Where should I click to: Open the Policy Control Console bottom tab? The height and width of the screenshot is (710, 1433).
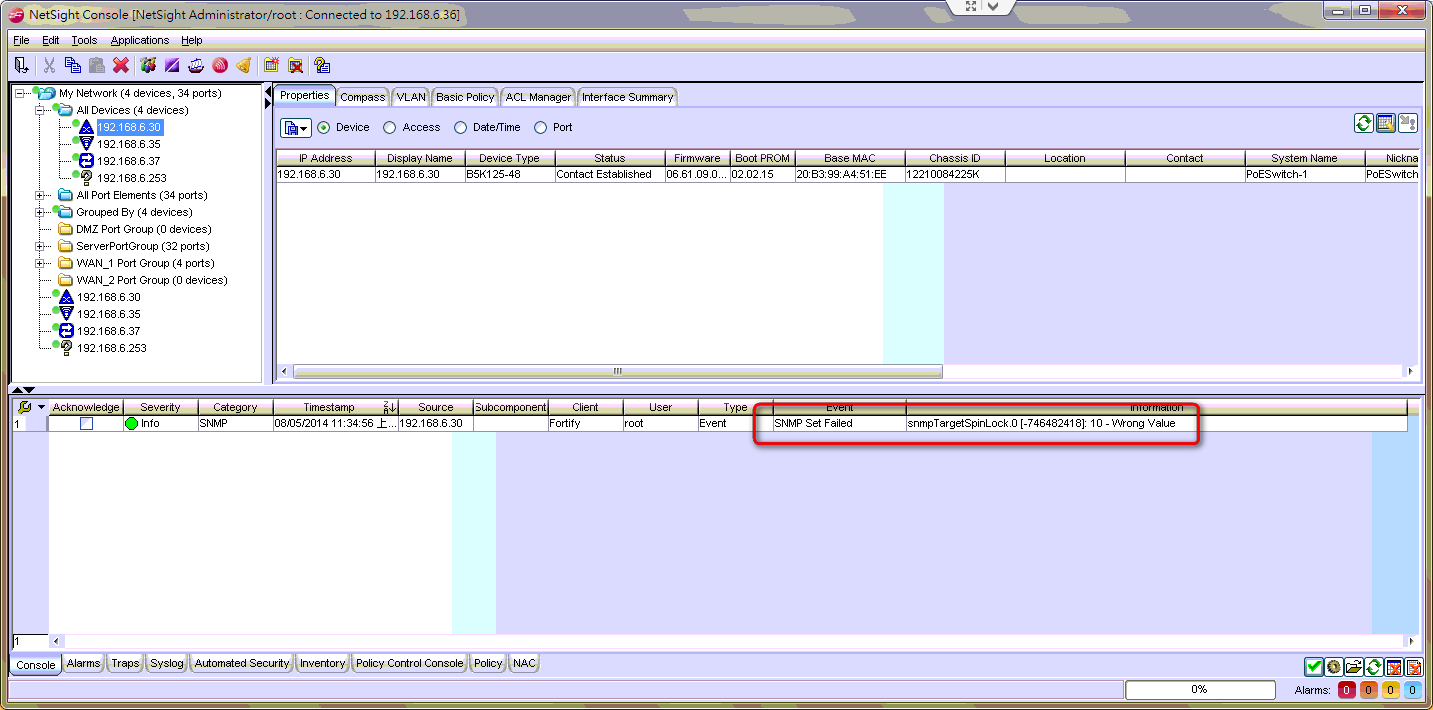coord(410,663)
